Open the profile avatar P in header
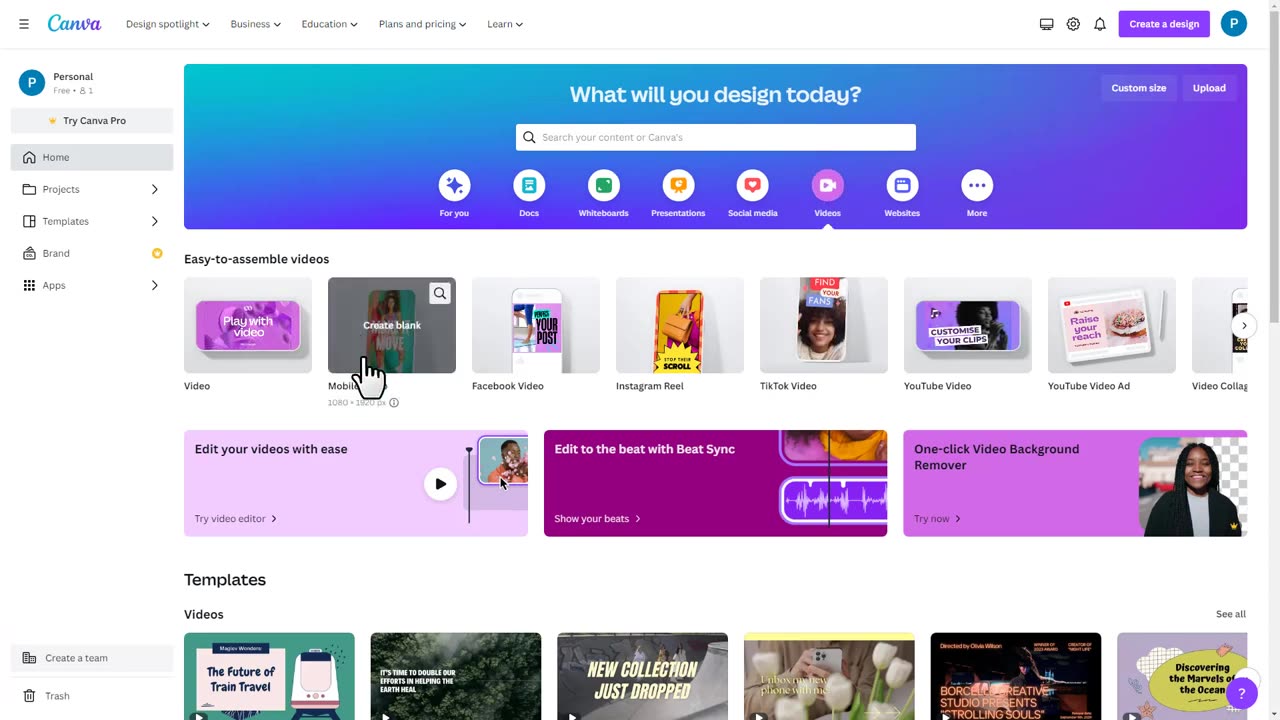The width and height of the screenshot is (1280, 720). [x=1234, y=24]
